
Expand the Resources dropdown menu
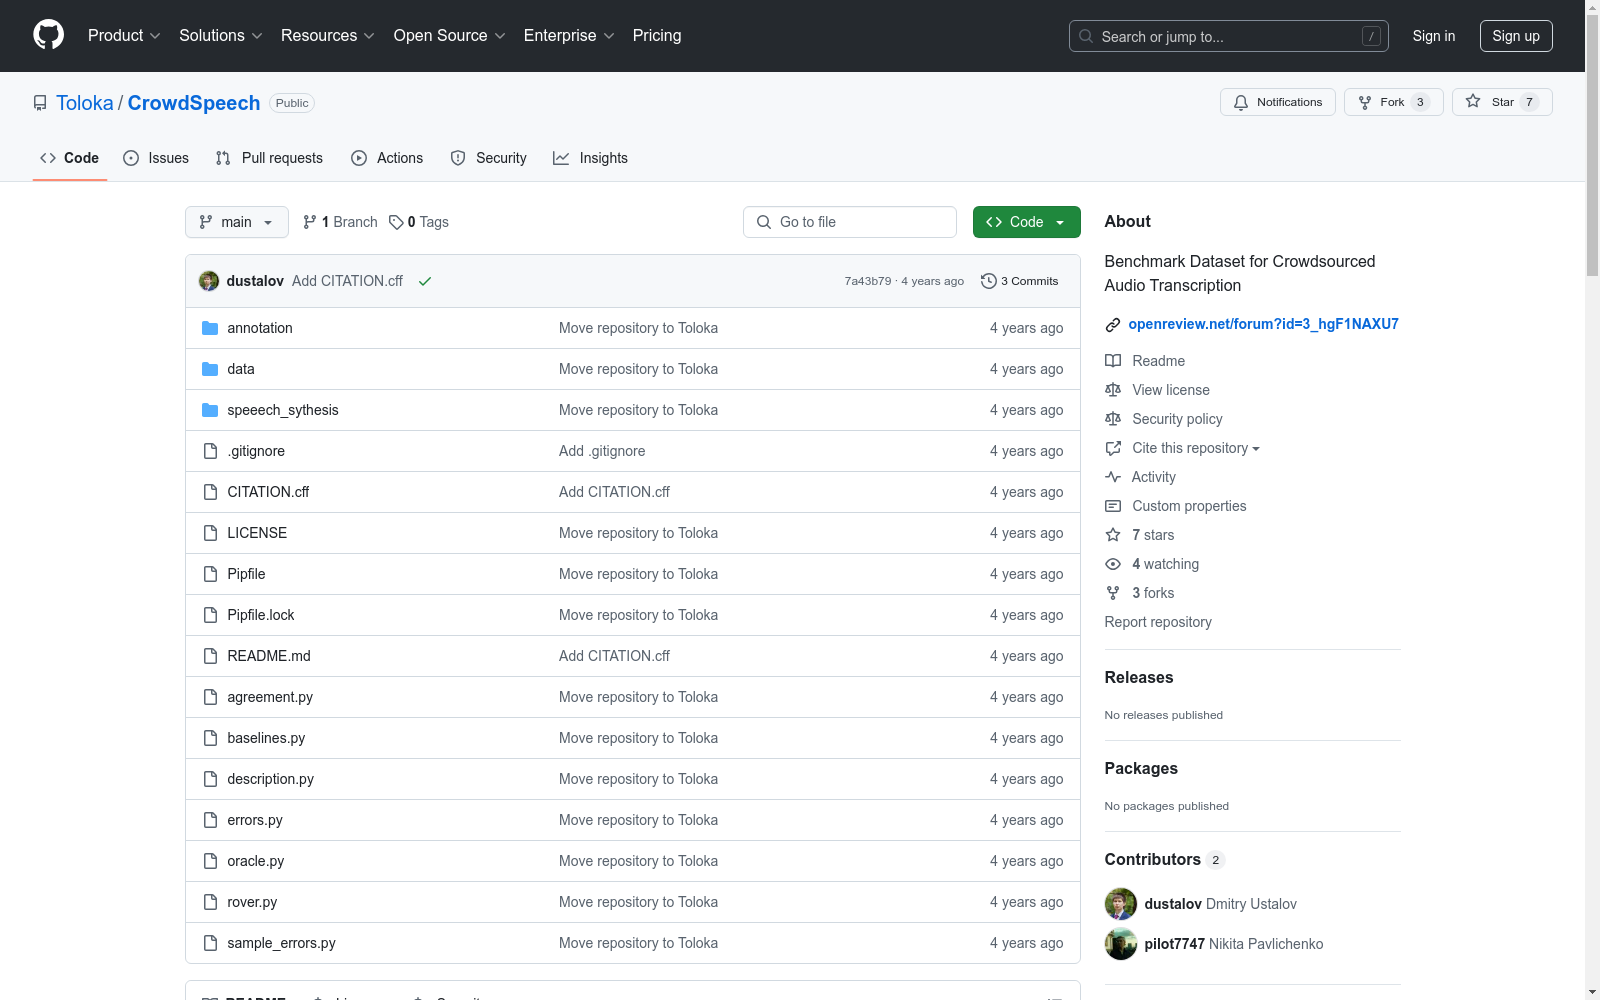click(328, 35)
